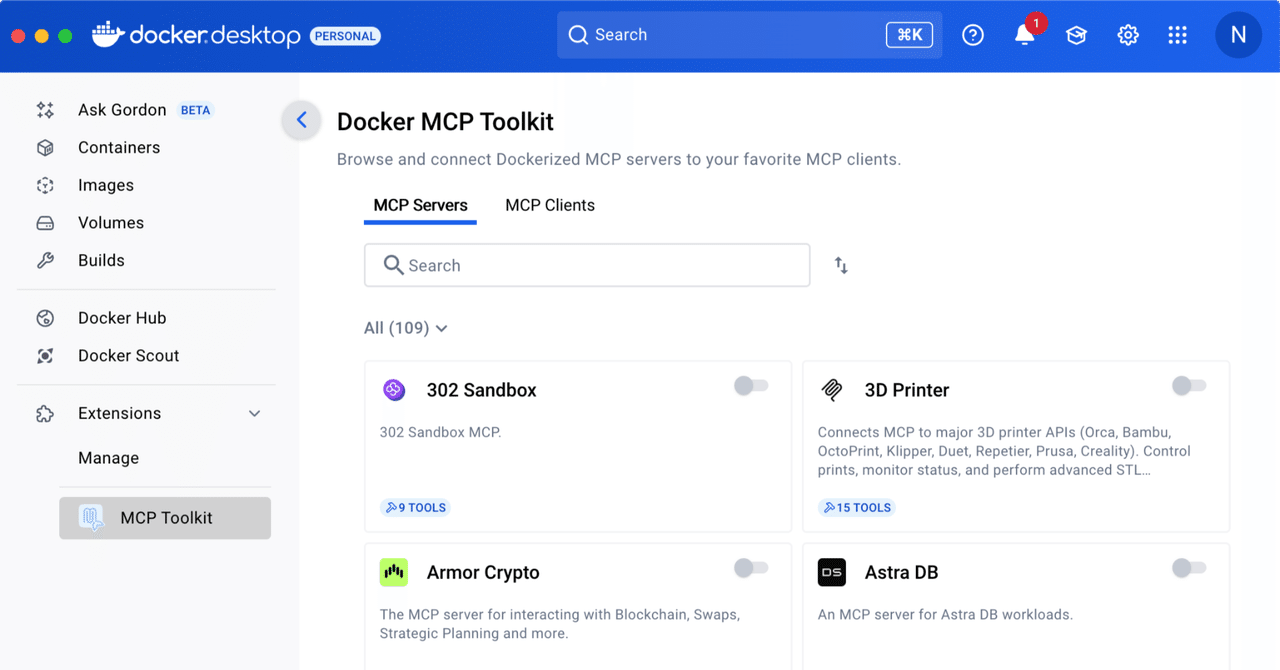Launch Docker Scout
The image size is (1280, 670).
128,355
